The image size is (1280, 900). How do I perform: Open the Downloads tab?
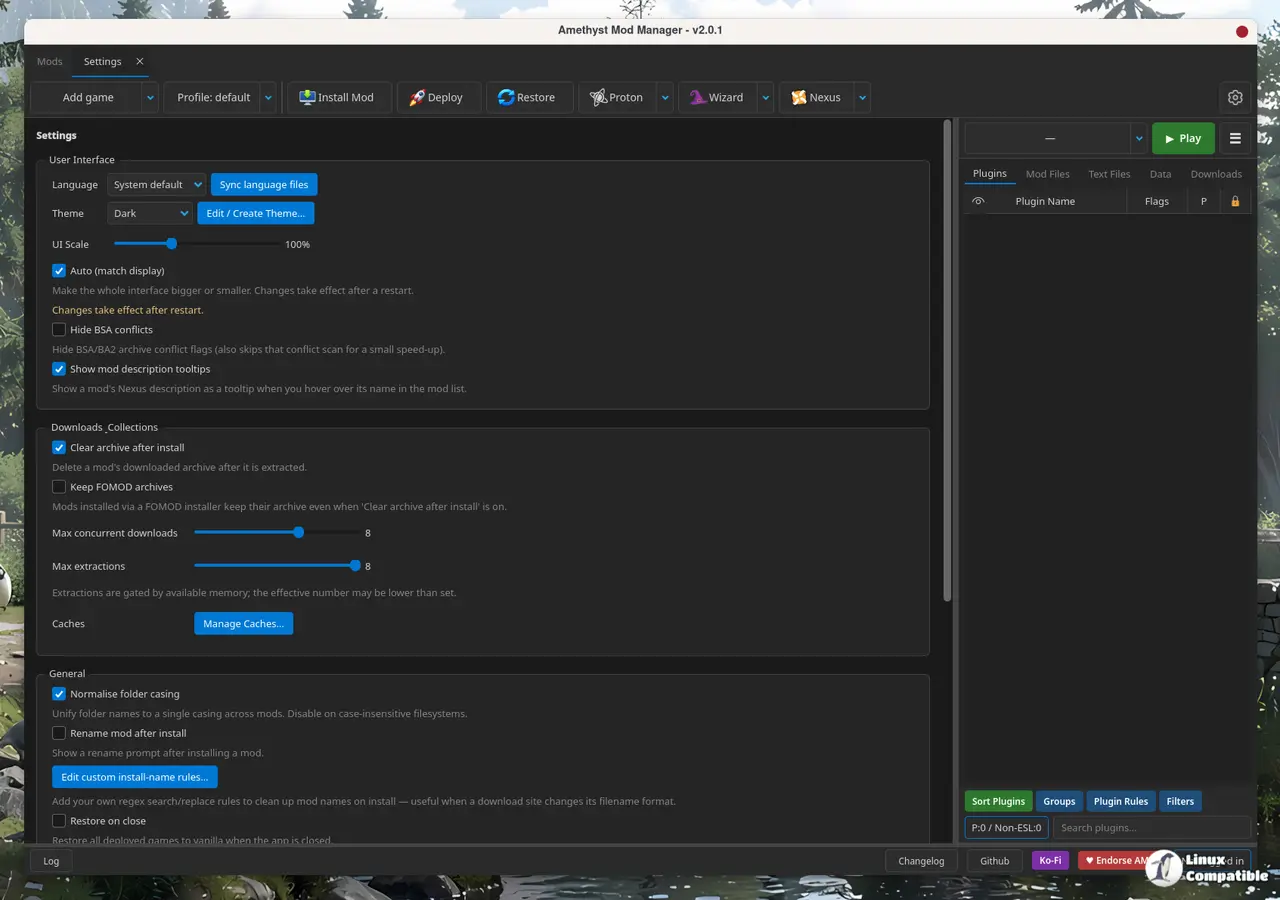1216,174
